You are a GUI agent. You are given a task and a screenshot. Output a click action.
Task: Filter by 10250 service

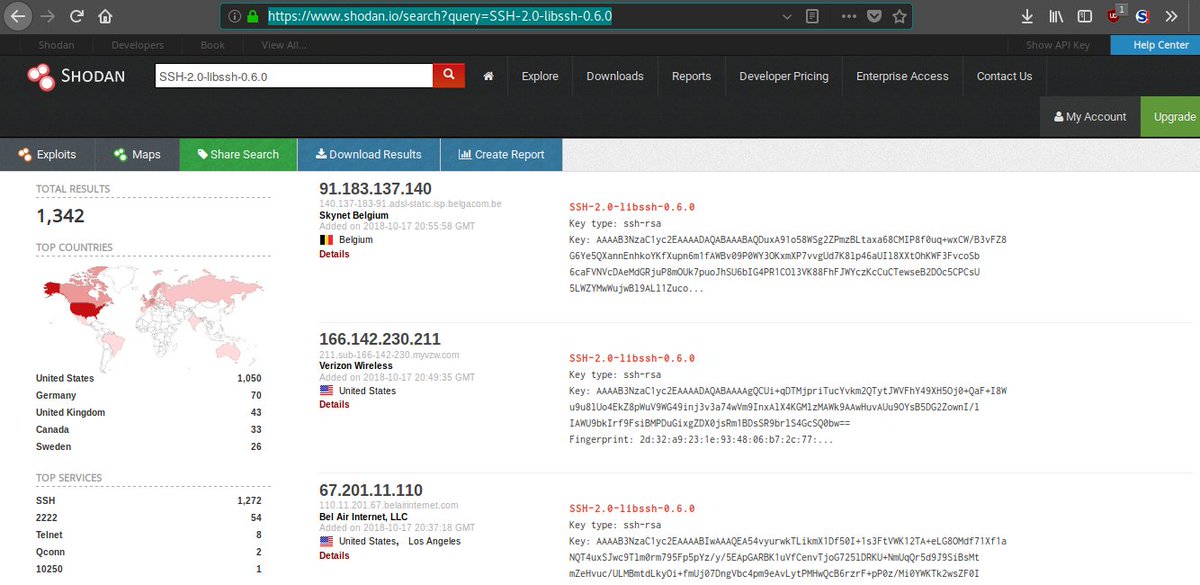coord(50,569)
